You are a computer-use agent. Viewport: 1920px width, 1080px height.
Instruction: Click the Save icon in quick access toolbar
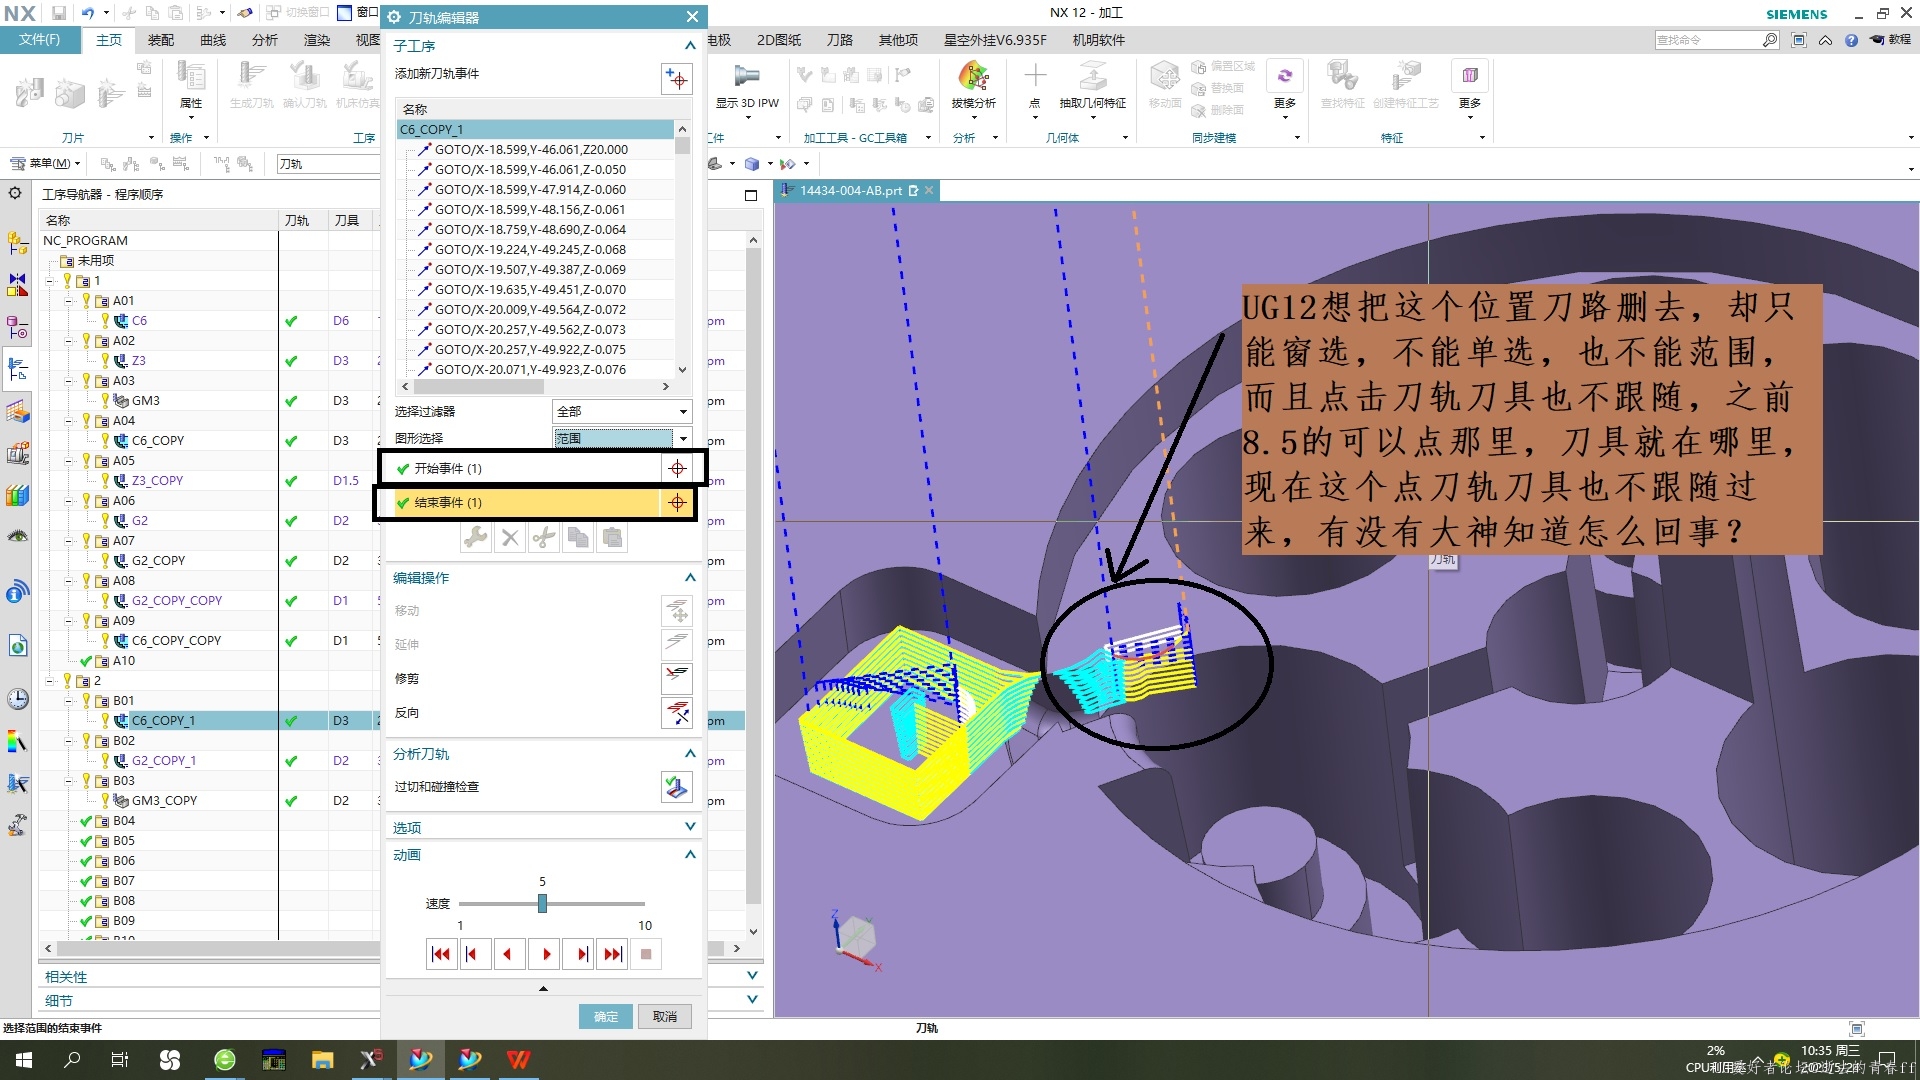tap(59, 13)
